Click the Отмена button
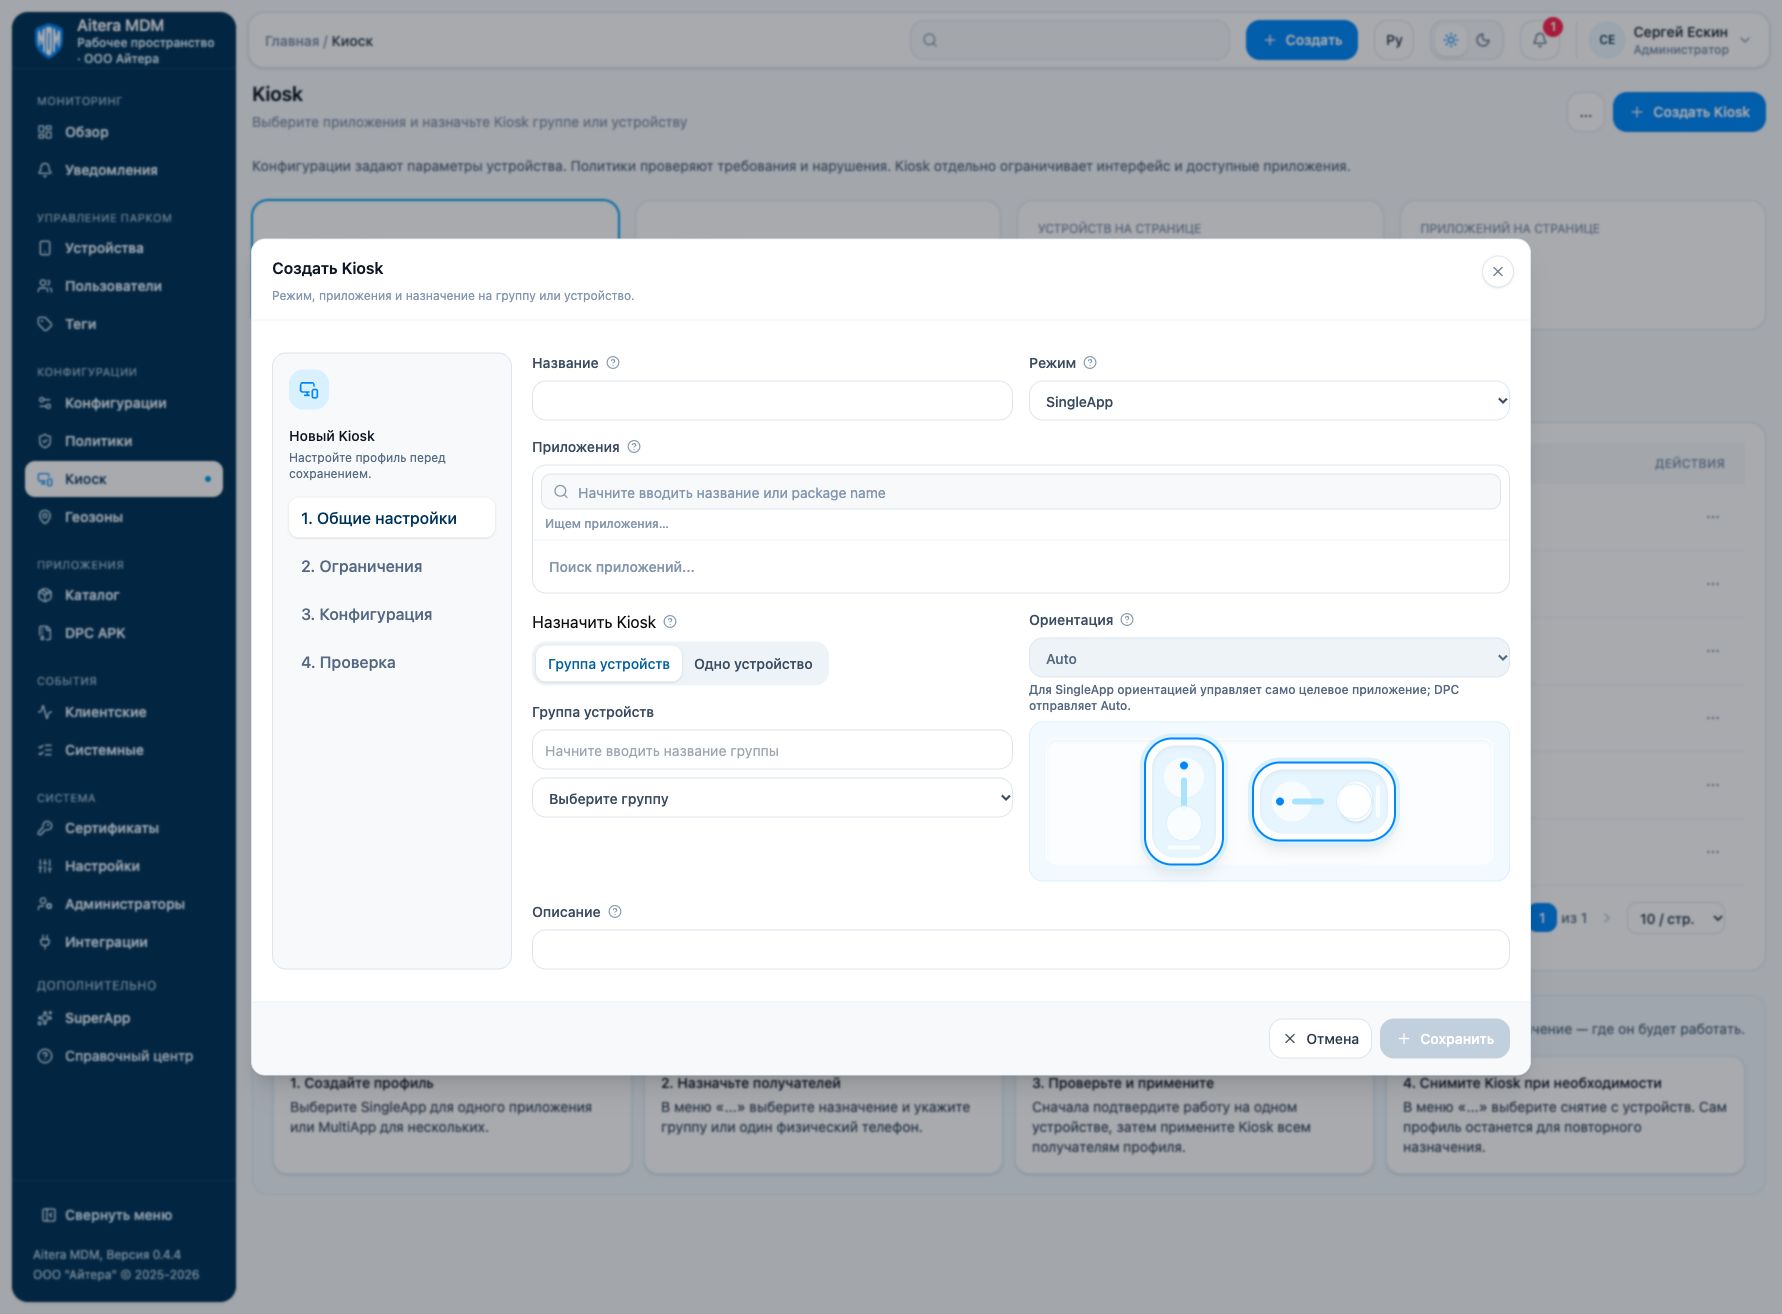1782x1314 pixels. (1320, 1039)
